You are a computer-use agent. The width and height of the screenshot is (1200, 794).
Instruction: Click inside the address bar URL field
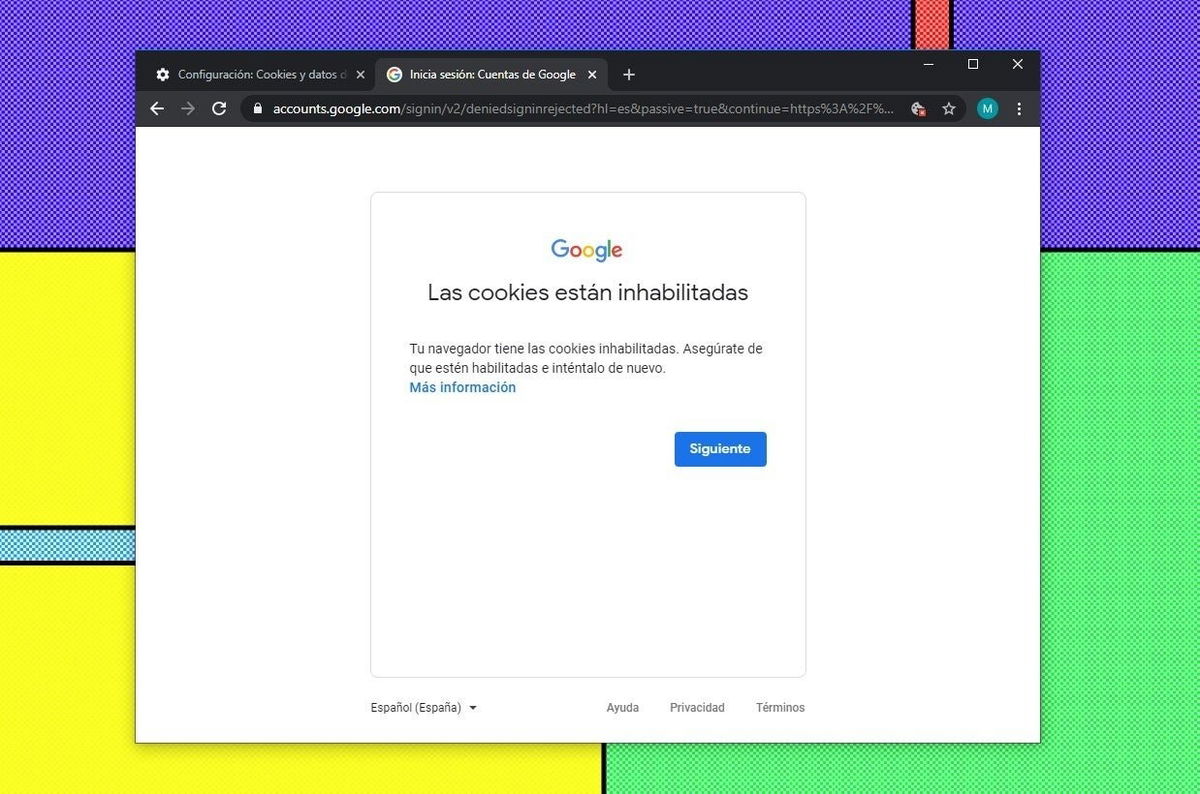pos(570,108)
